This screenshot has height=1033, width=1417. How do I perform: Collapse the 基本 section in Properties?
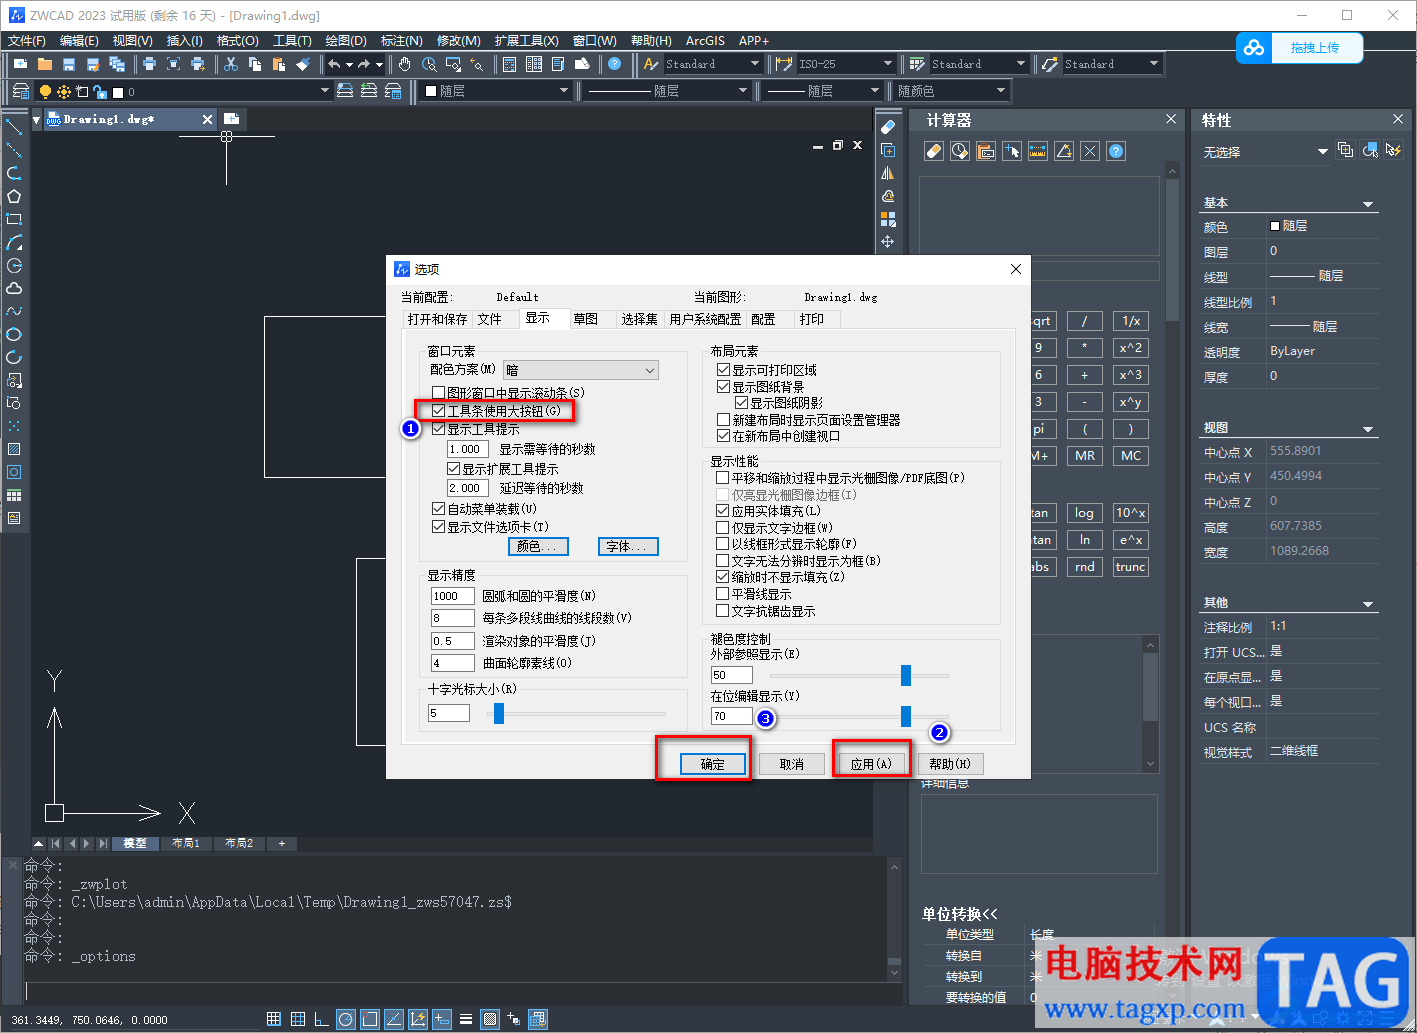pyautogui.click(x=1368, y=204)
